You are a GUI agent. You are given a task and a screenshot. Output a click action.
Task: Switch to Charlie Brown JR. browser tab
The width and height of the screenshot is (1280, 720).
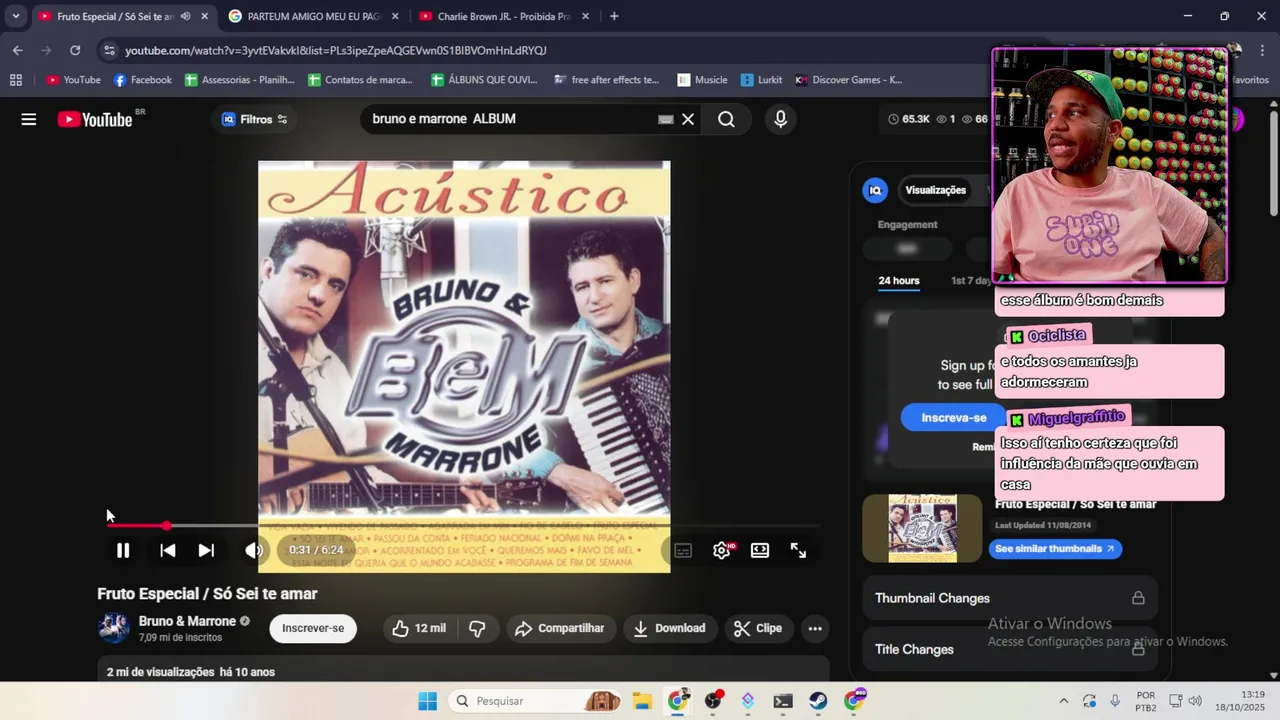[x=503, y=16]
